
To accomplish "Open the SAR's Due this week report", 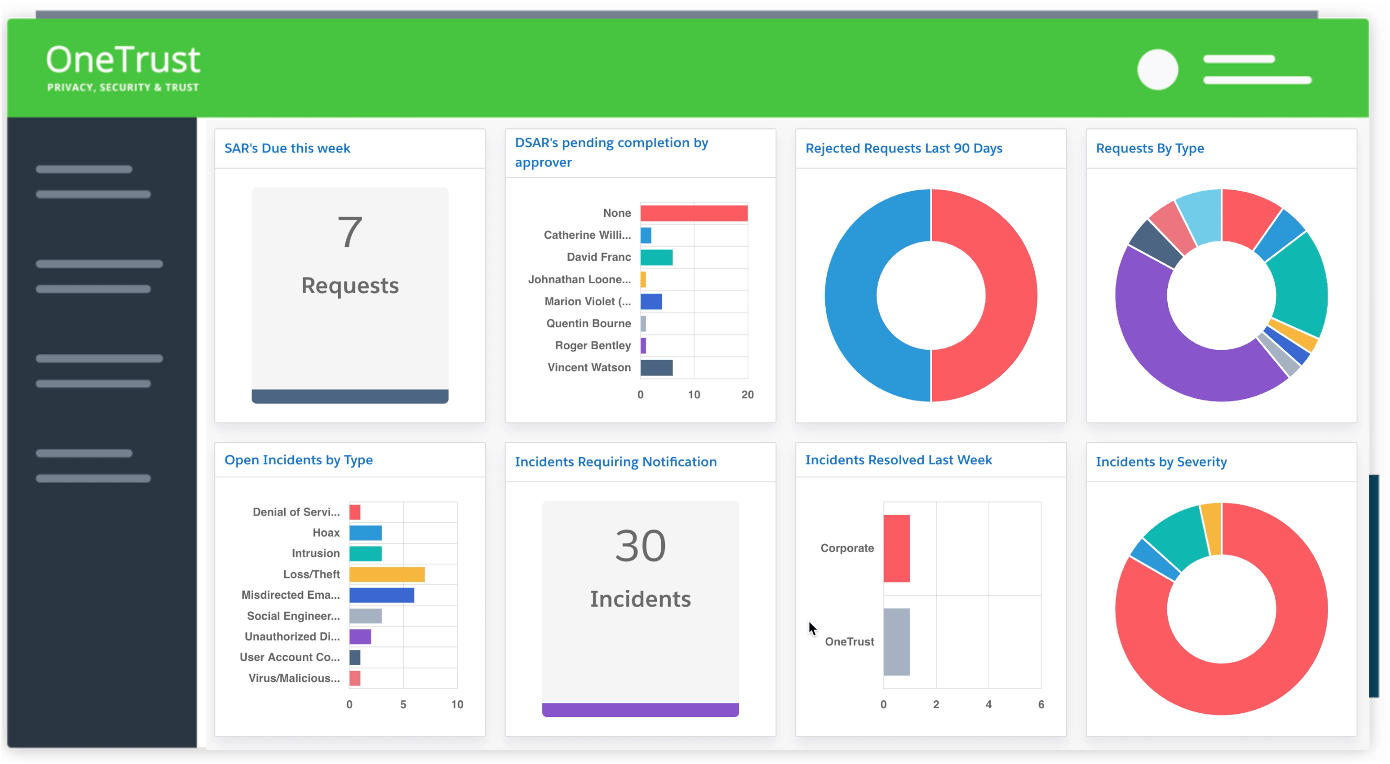I will (x=287, y=148).
